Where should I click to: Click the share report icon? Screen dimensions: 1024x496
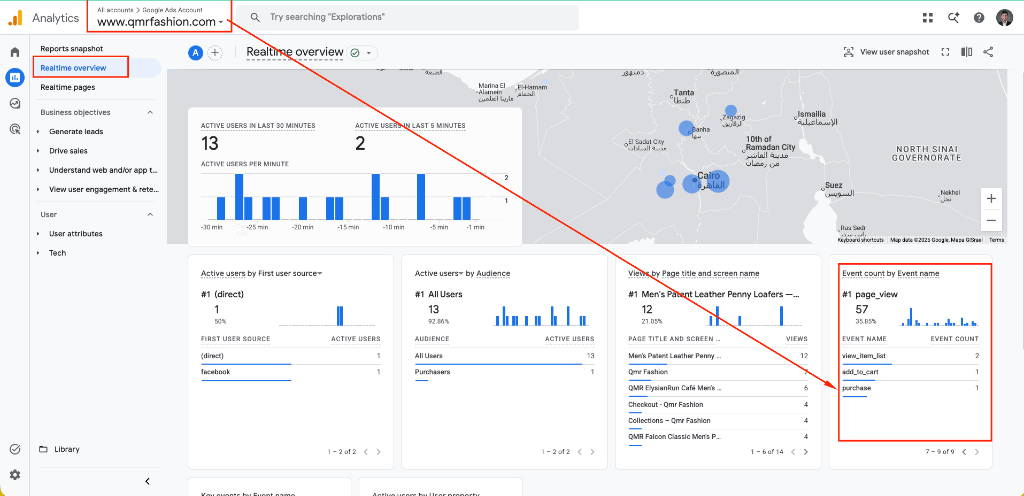tap(988, 52)
